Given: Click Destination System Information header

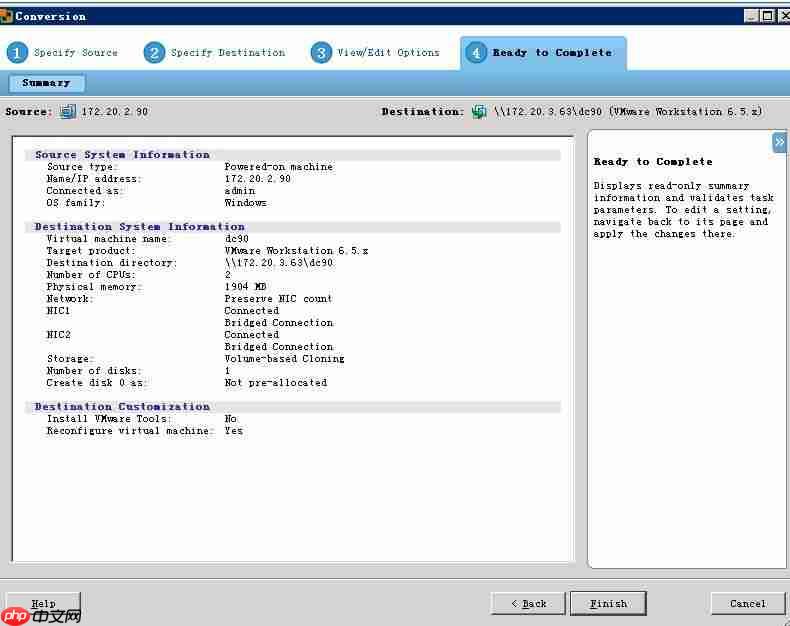Looking at the screenshot, I should 140,227.
